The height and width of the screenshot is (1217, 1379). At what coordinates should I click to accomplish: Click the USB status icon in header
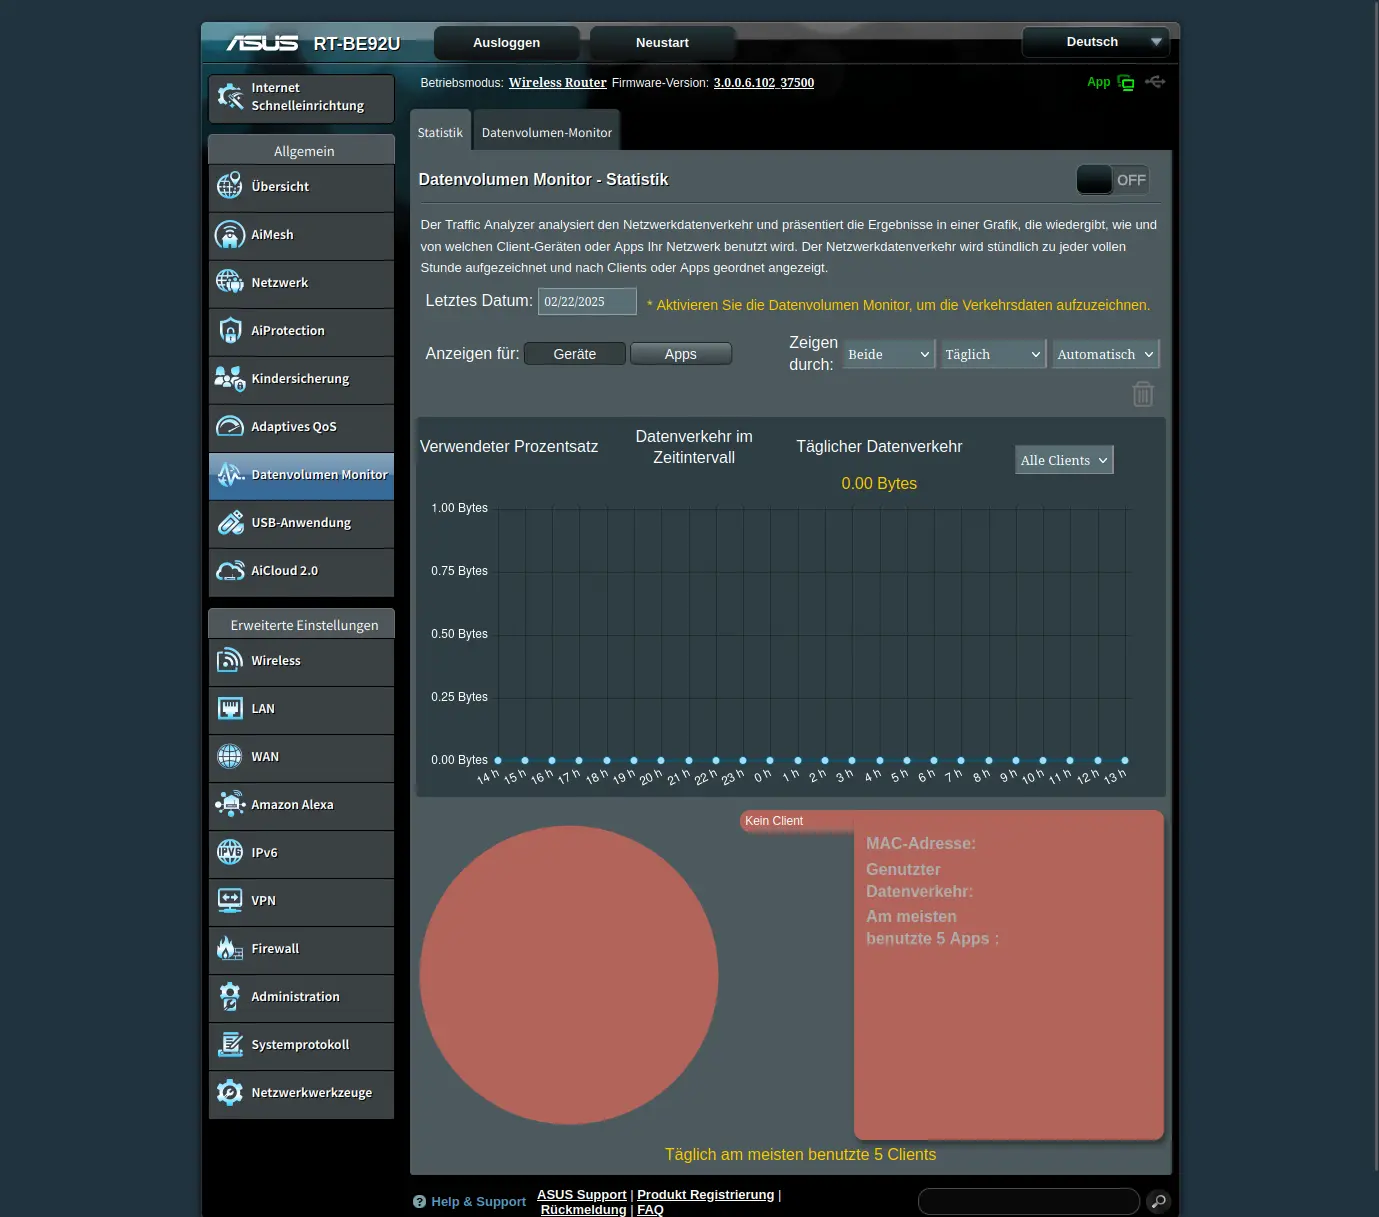1155,82
